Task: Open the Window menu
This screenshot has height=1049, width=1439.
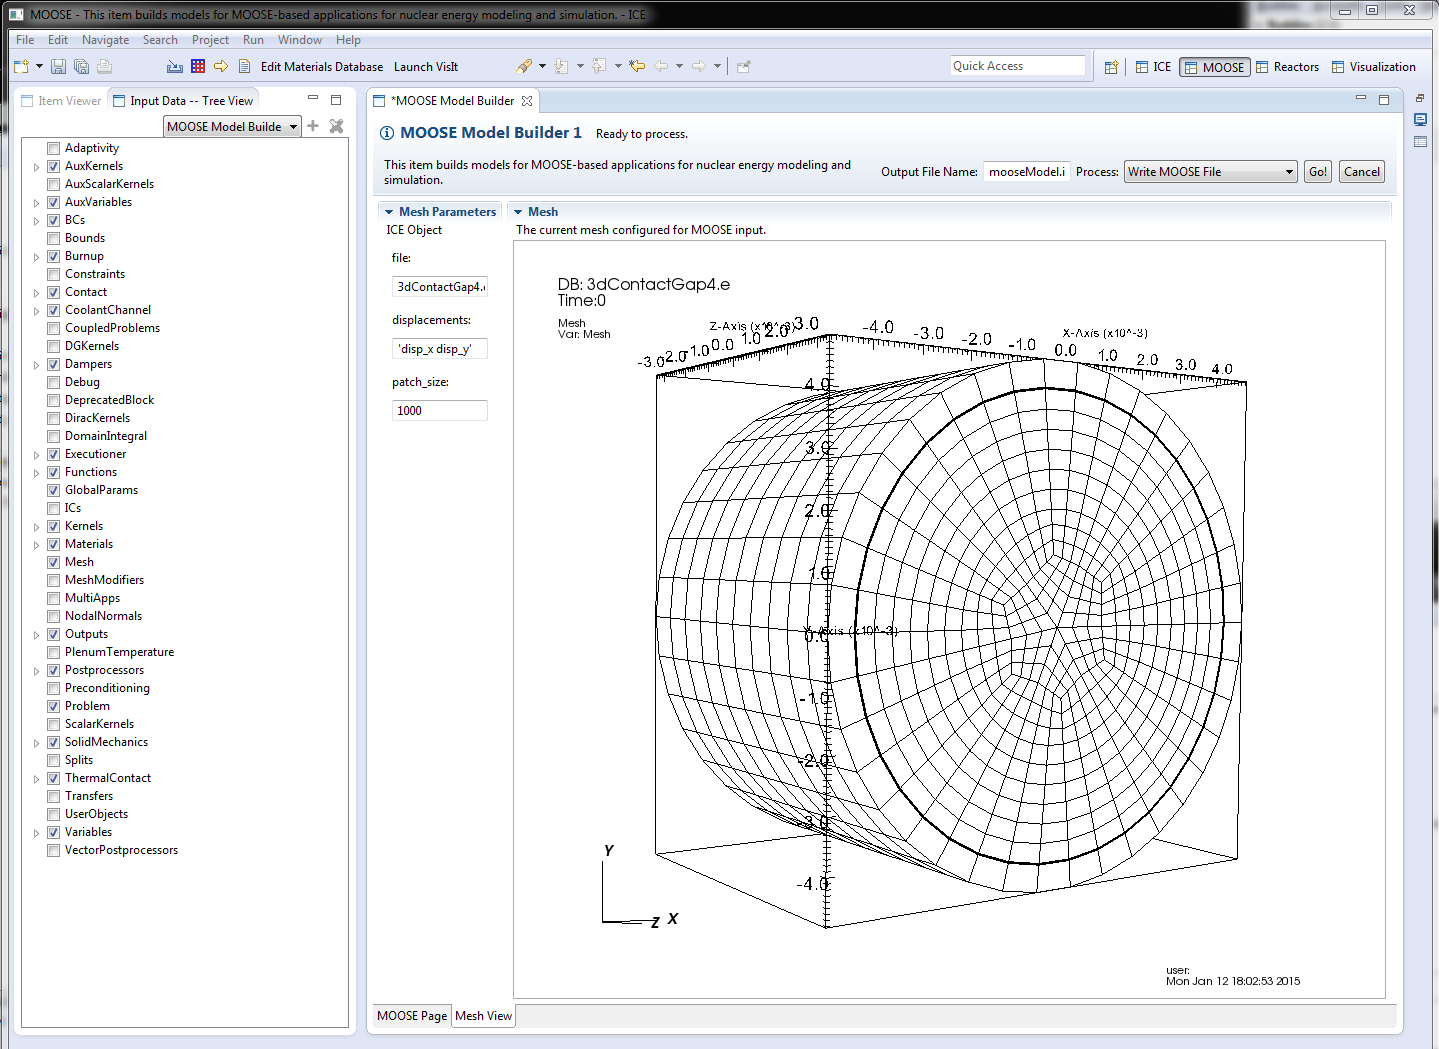Action: 300,40
